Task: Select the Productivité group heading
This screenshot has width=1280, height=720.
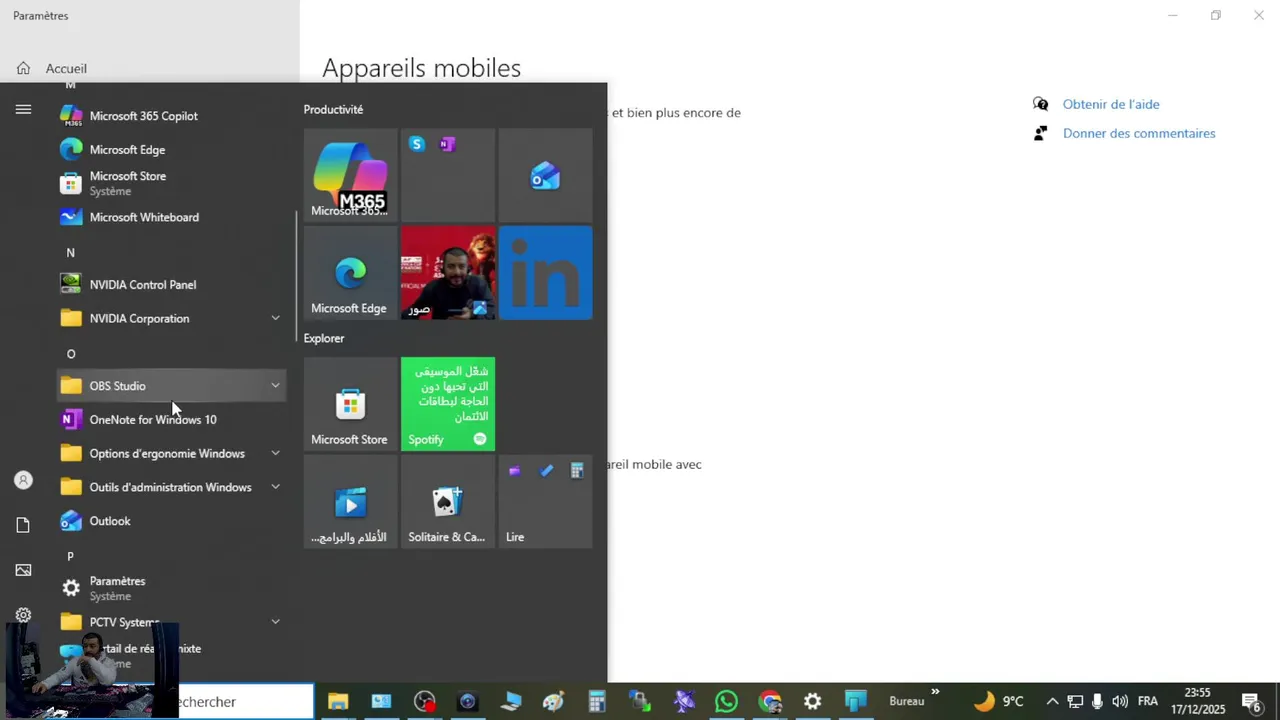Action: coord(334,110)
